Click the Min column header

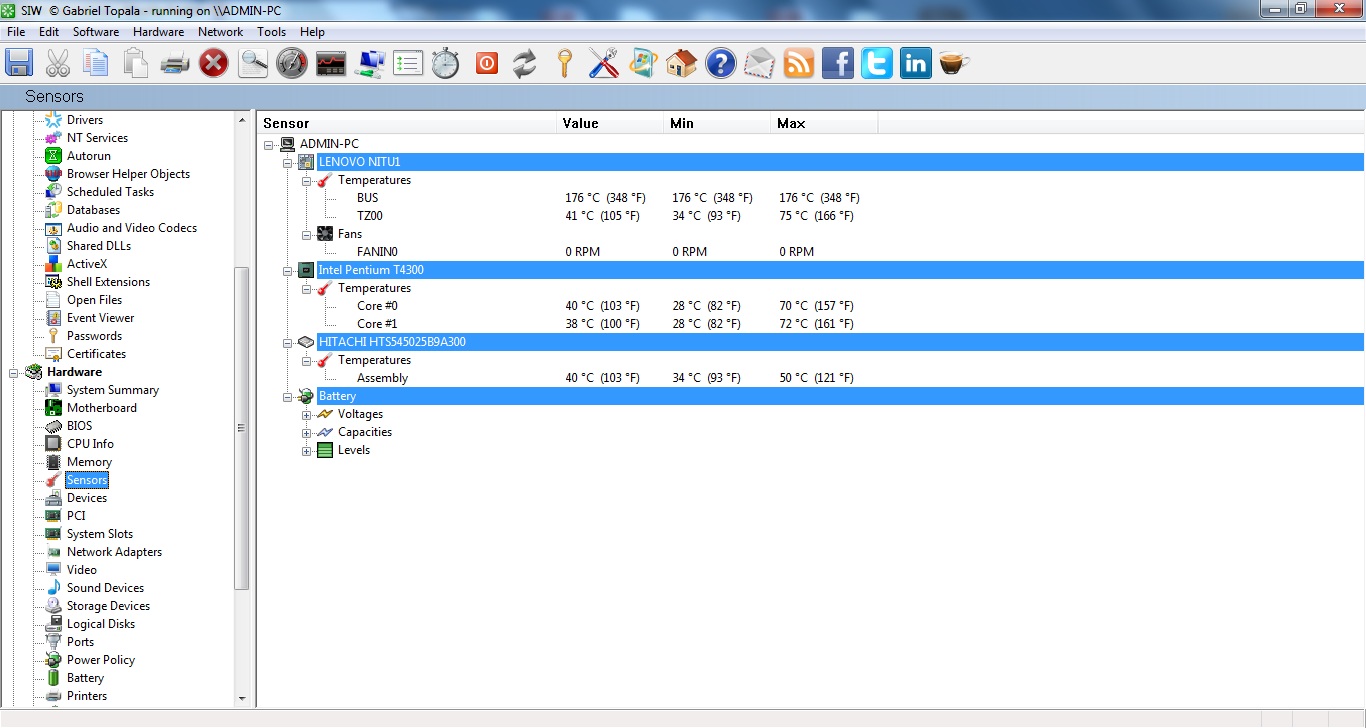click(717, 123)
